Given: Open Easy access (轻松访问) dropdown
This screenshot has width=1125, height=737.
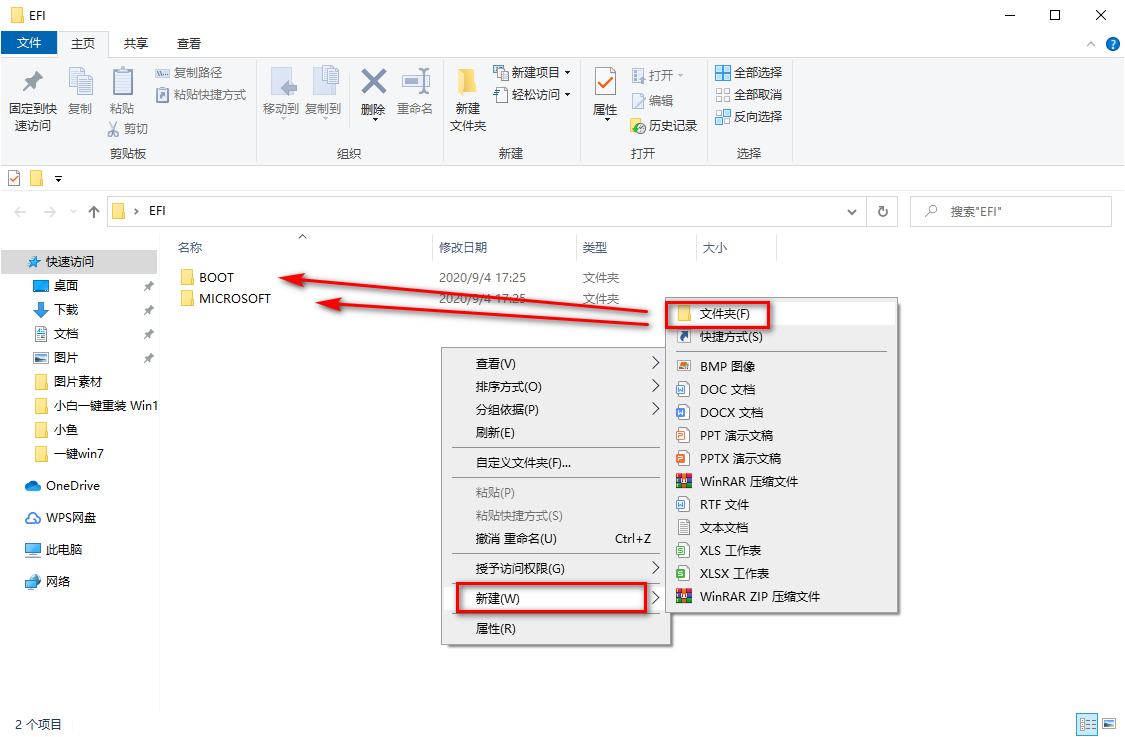Looking at the screenshot, I should [532, 95].
